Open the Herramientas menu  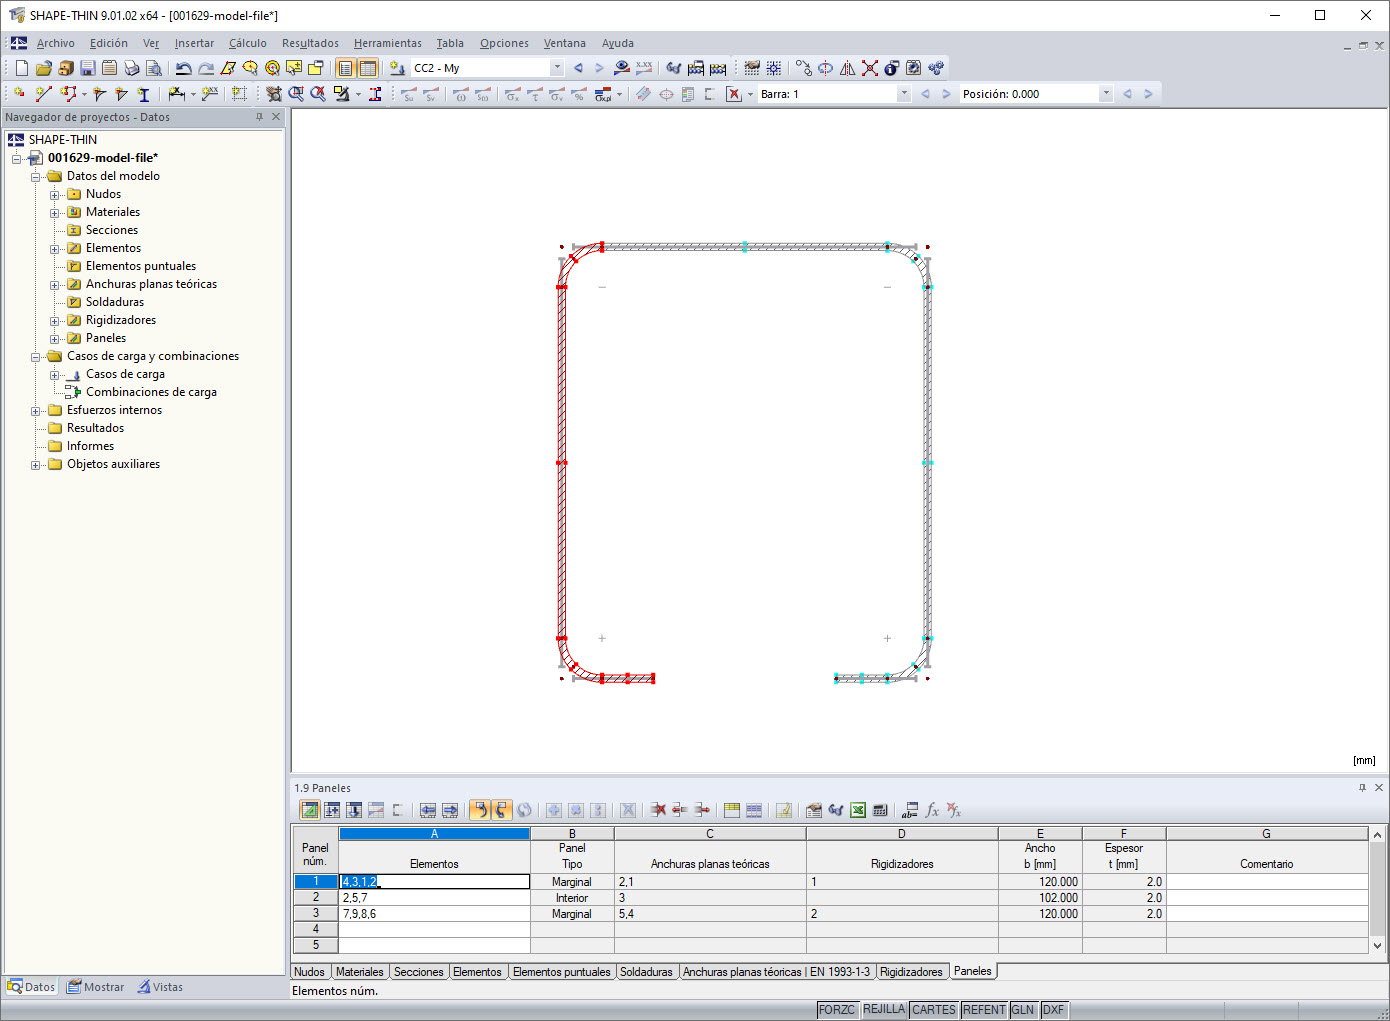(388, 43)
